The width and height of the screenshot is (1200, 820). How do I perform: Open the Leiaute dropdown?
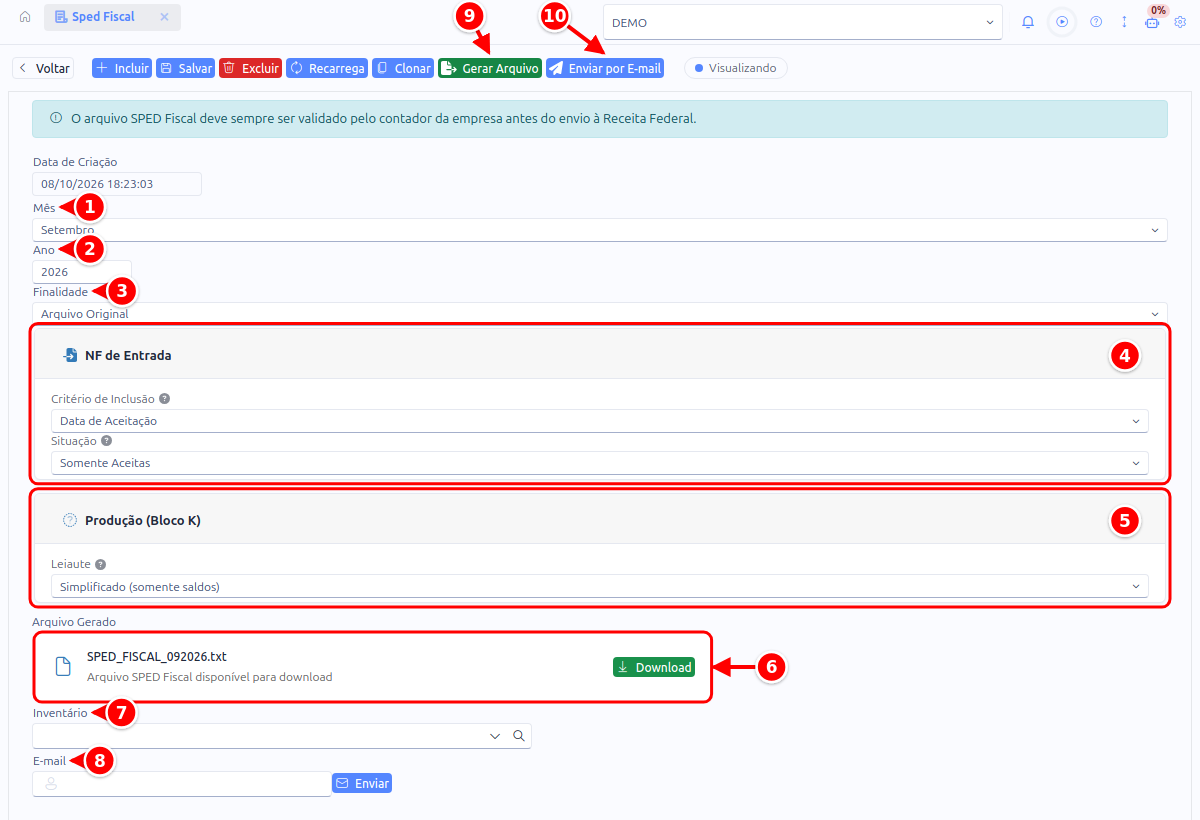pos(600,587)
